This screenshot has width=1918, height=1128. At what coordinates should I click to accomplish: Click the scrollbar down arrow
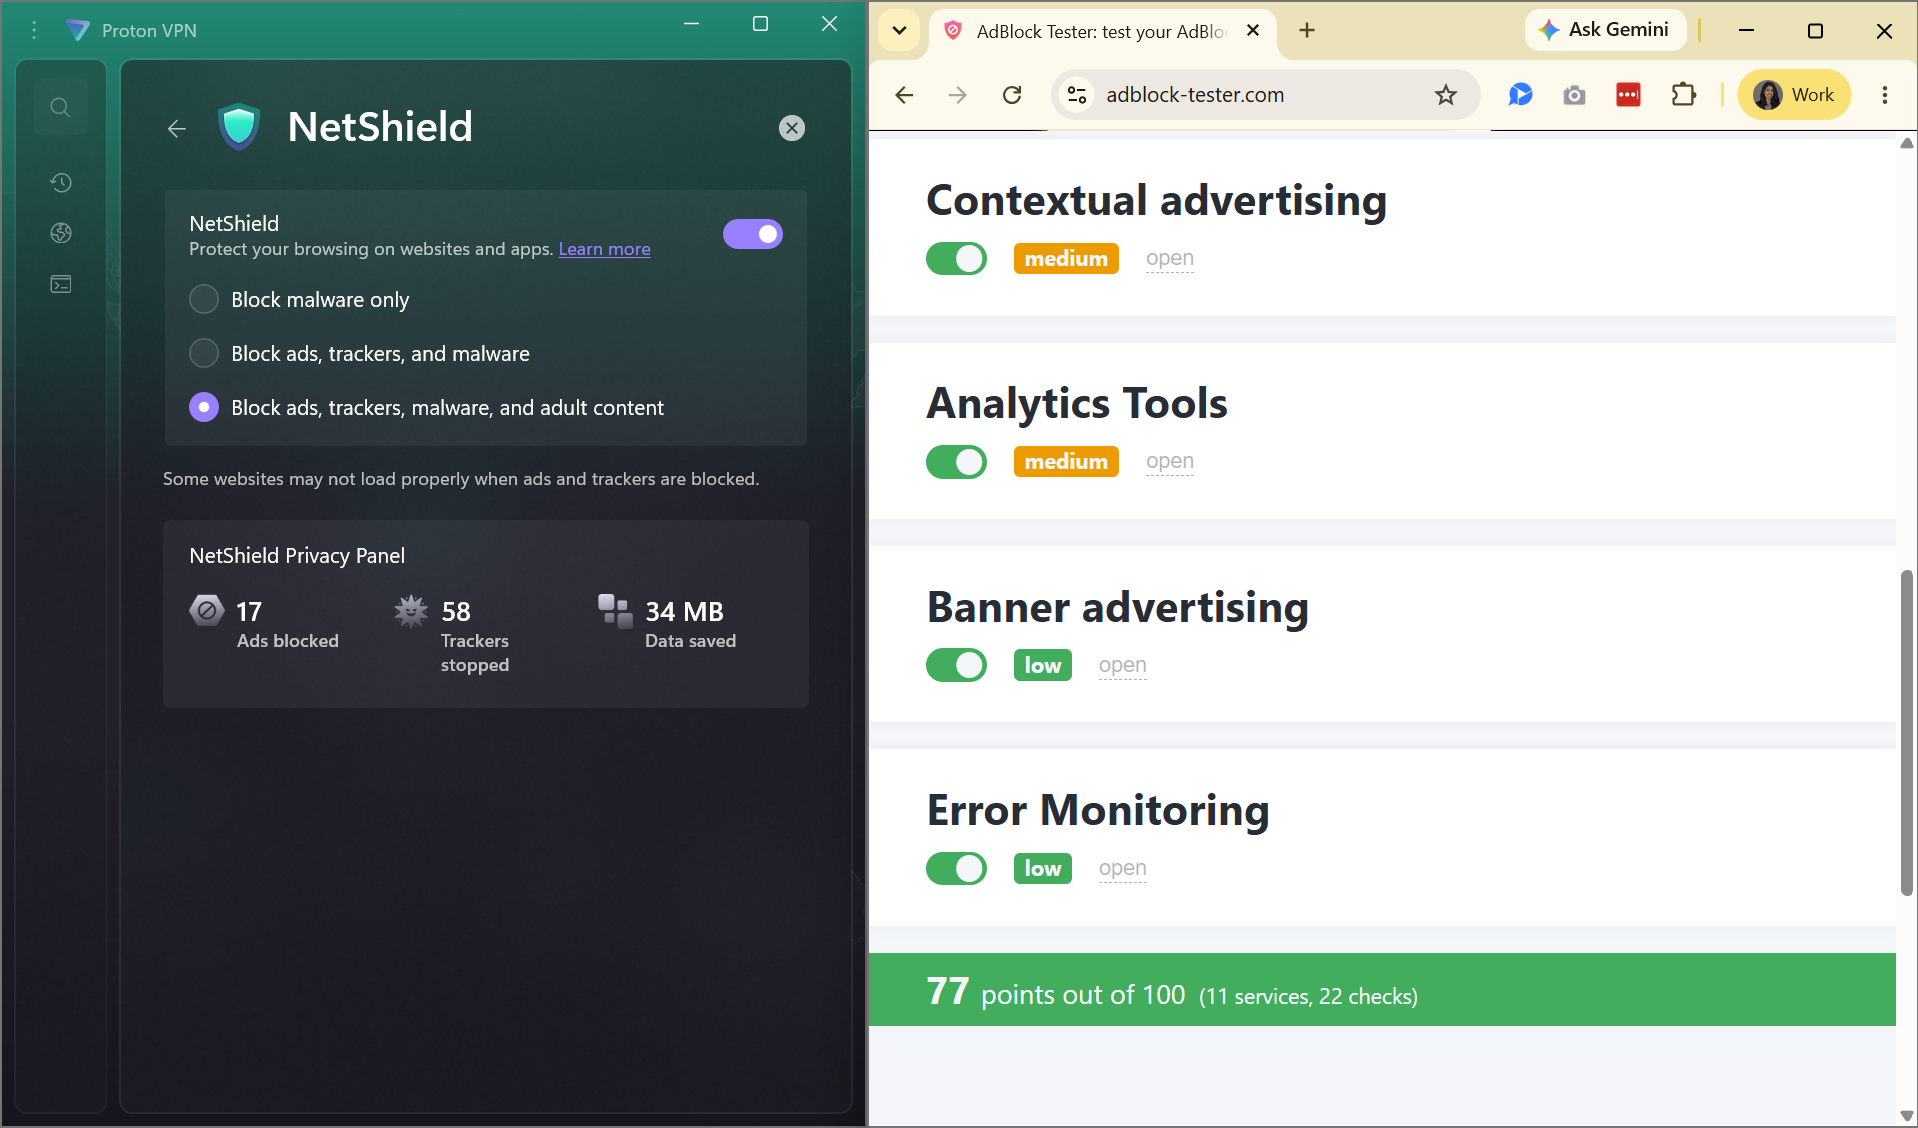1907,1117
